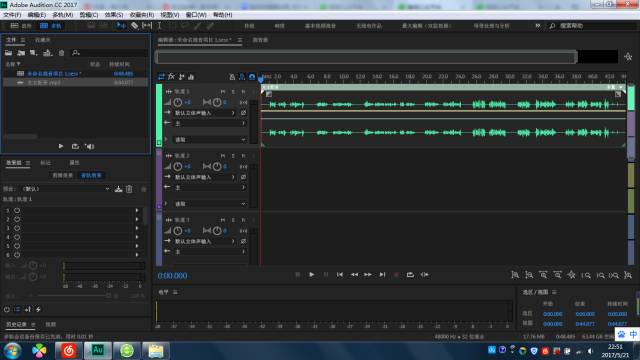Switch to Multitrack editor view

(51, 26)
